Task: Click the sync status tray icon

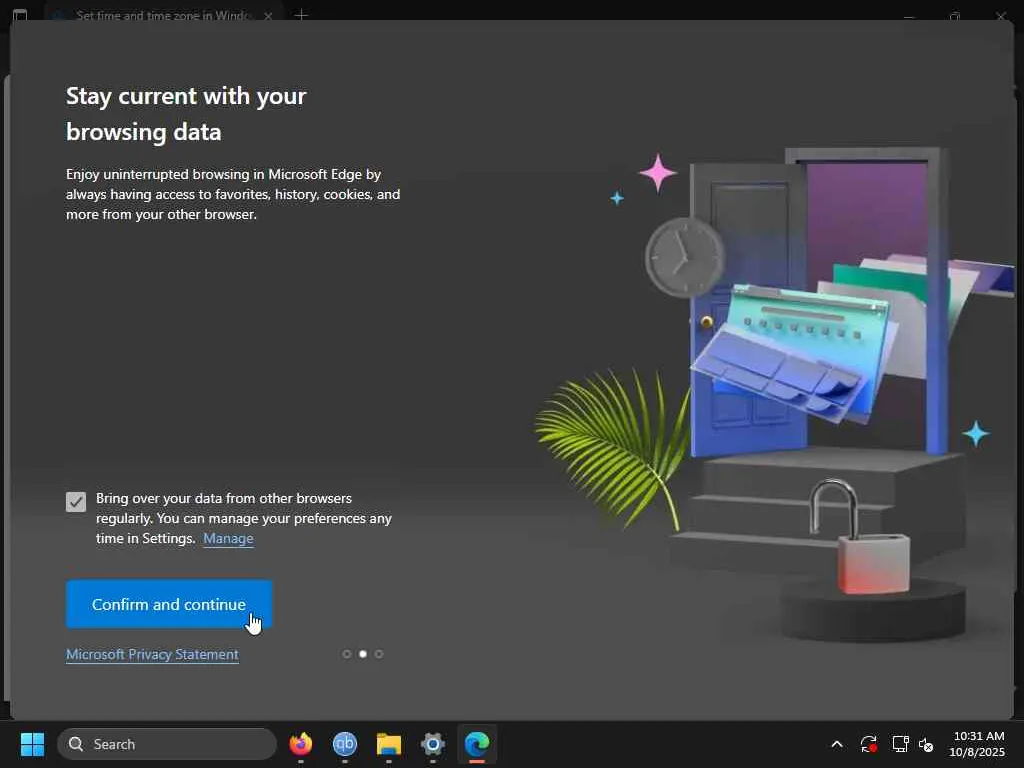Action: click(869, 744)
